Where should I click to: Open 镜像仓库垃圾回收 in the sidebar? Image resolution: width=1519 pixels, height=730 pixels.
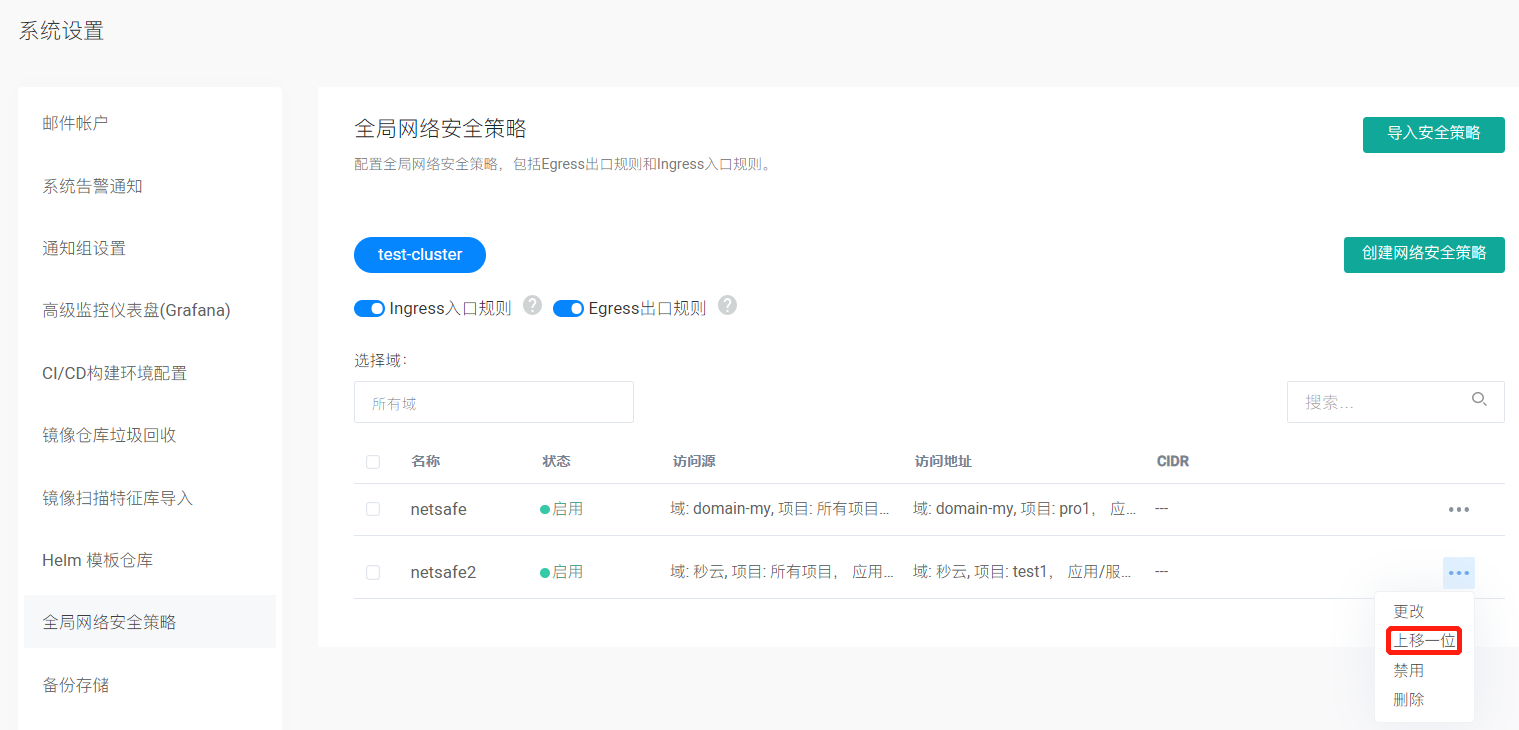[x=109, y=435]
